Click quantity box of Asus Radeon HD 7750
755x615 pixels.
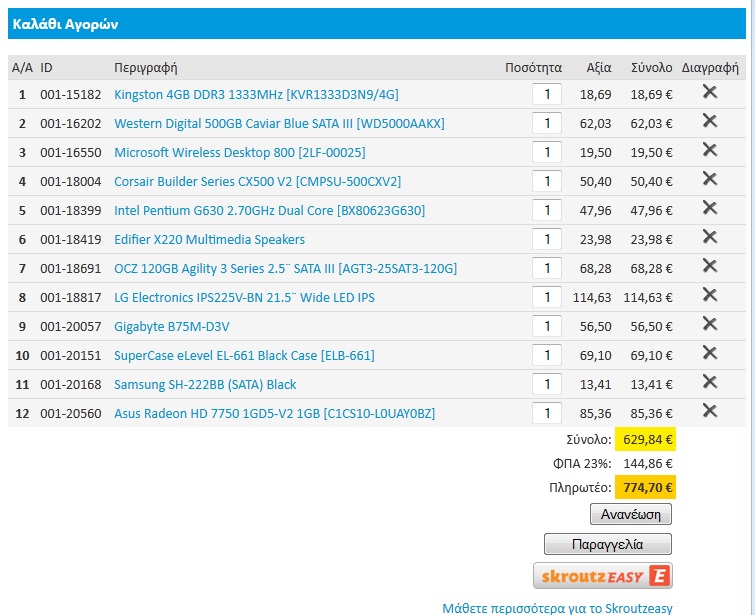pos(547,413)
